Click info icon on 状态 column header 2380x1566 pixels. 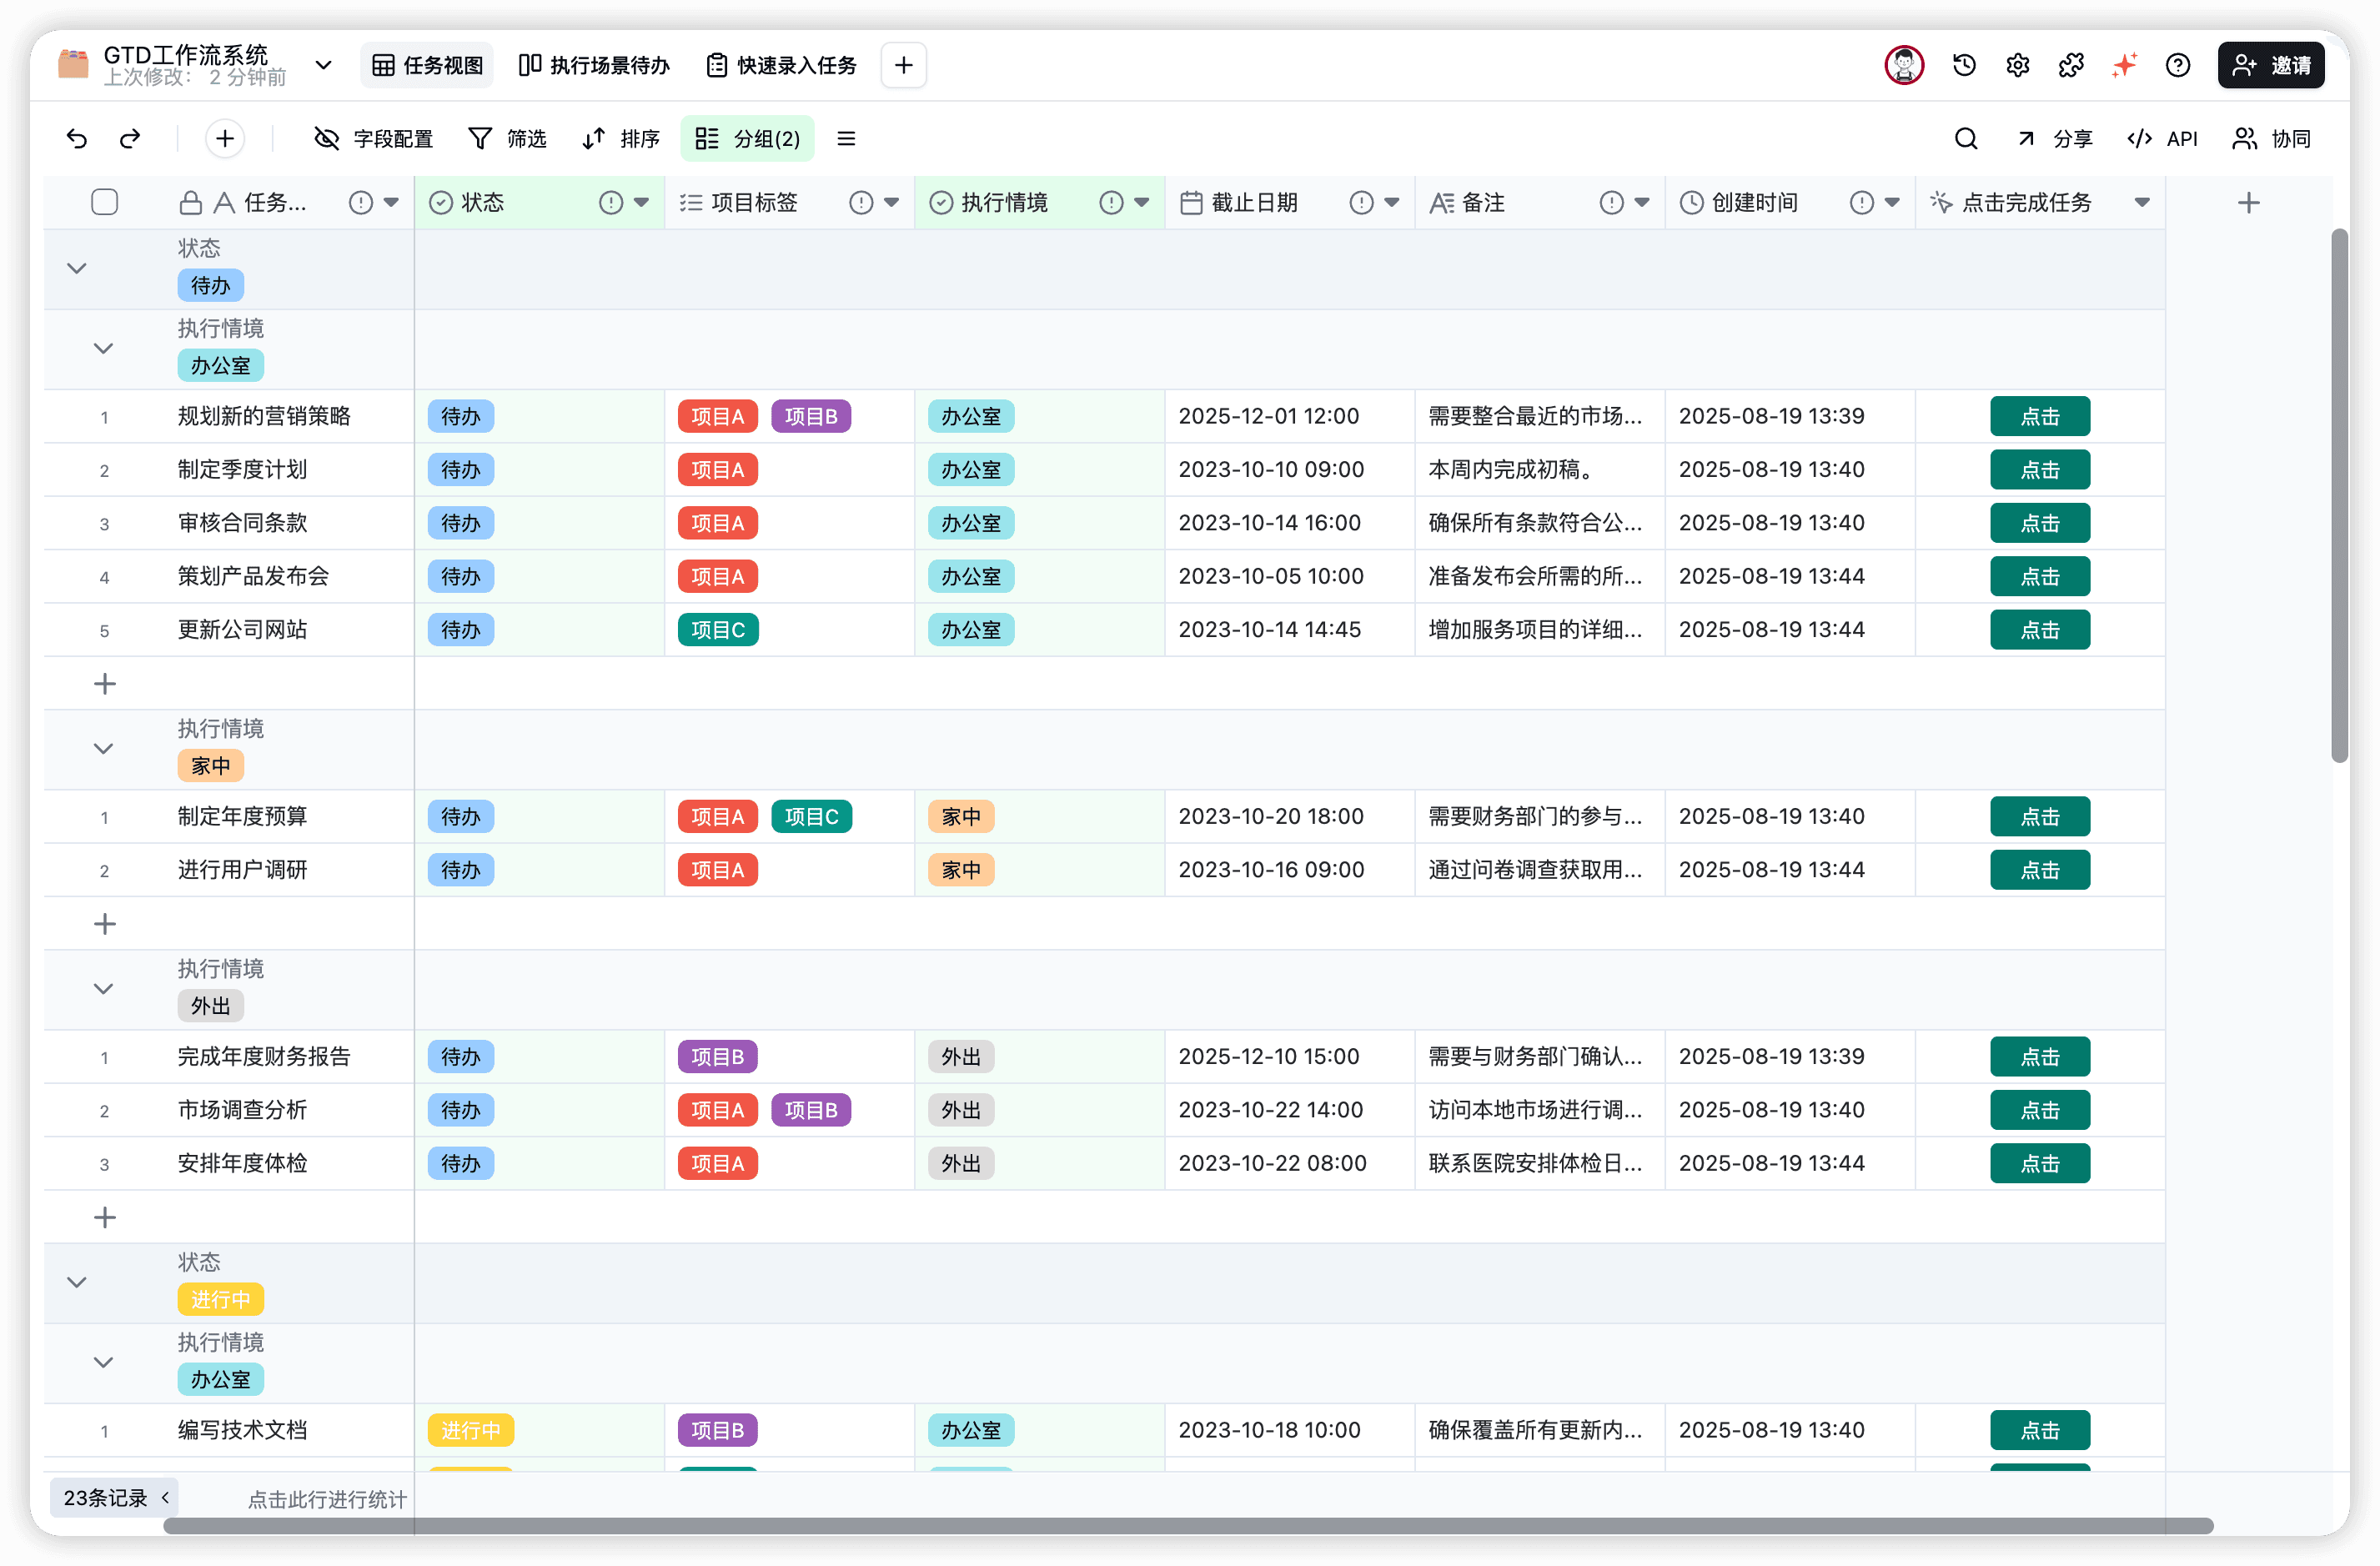click(611, 203)
